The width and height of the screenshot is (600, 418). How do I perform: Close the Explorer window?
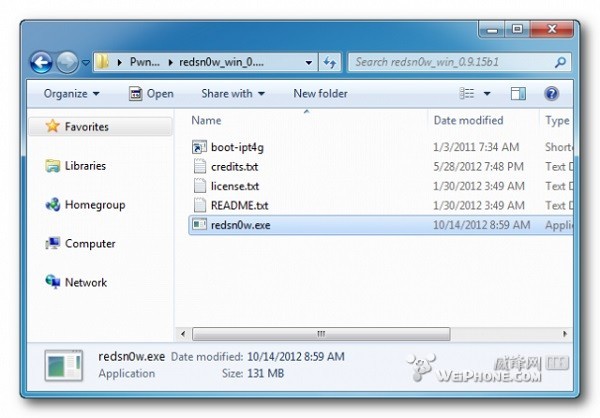(x=551, y=29)
